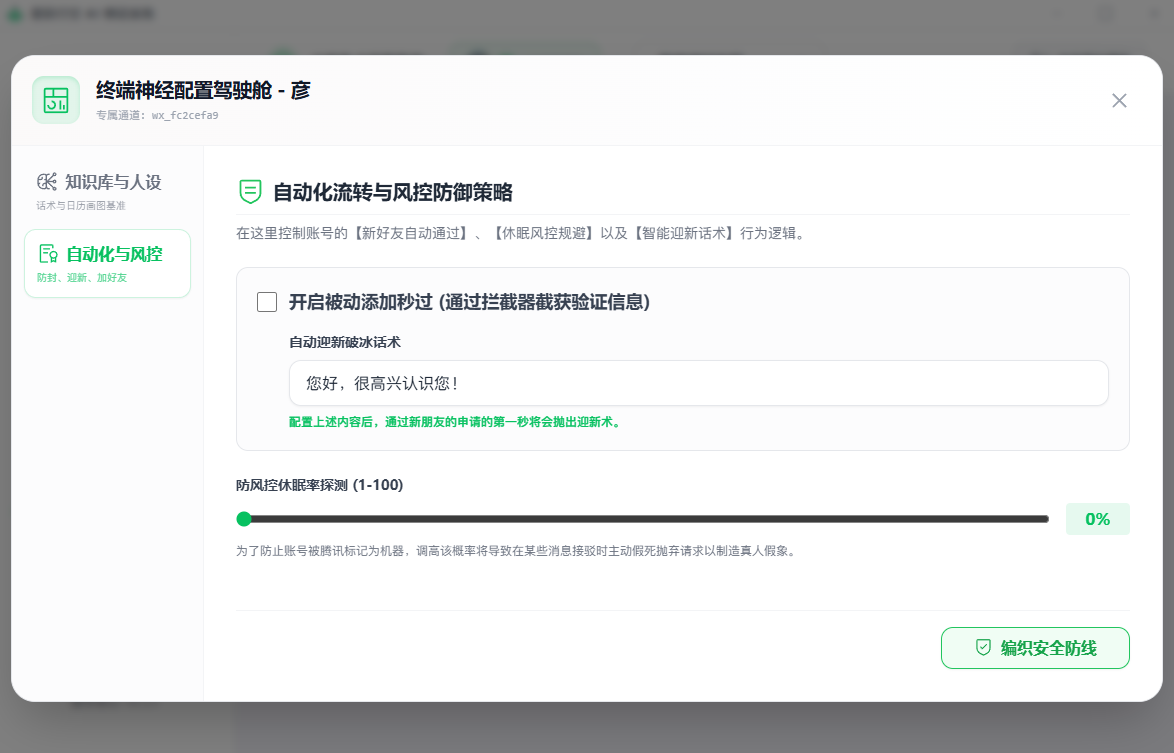The image size is (1174, 753).
Task: Click the greeting input containing 您好，很高兴认识您！
Action: pos(698,383)
